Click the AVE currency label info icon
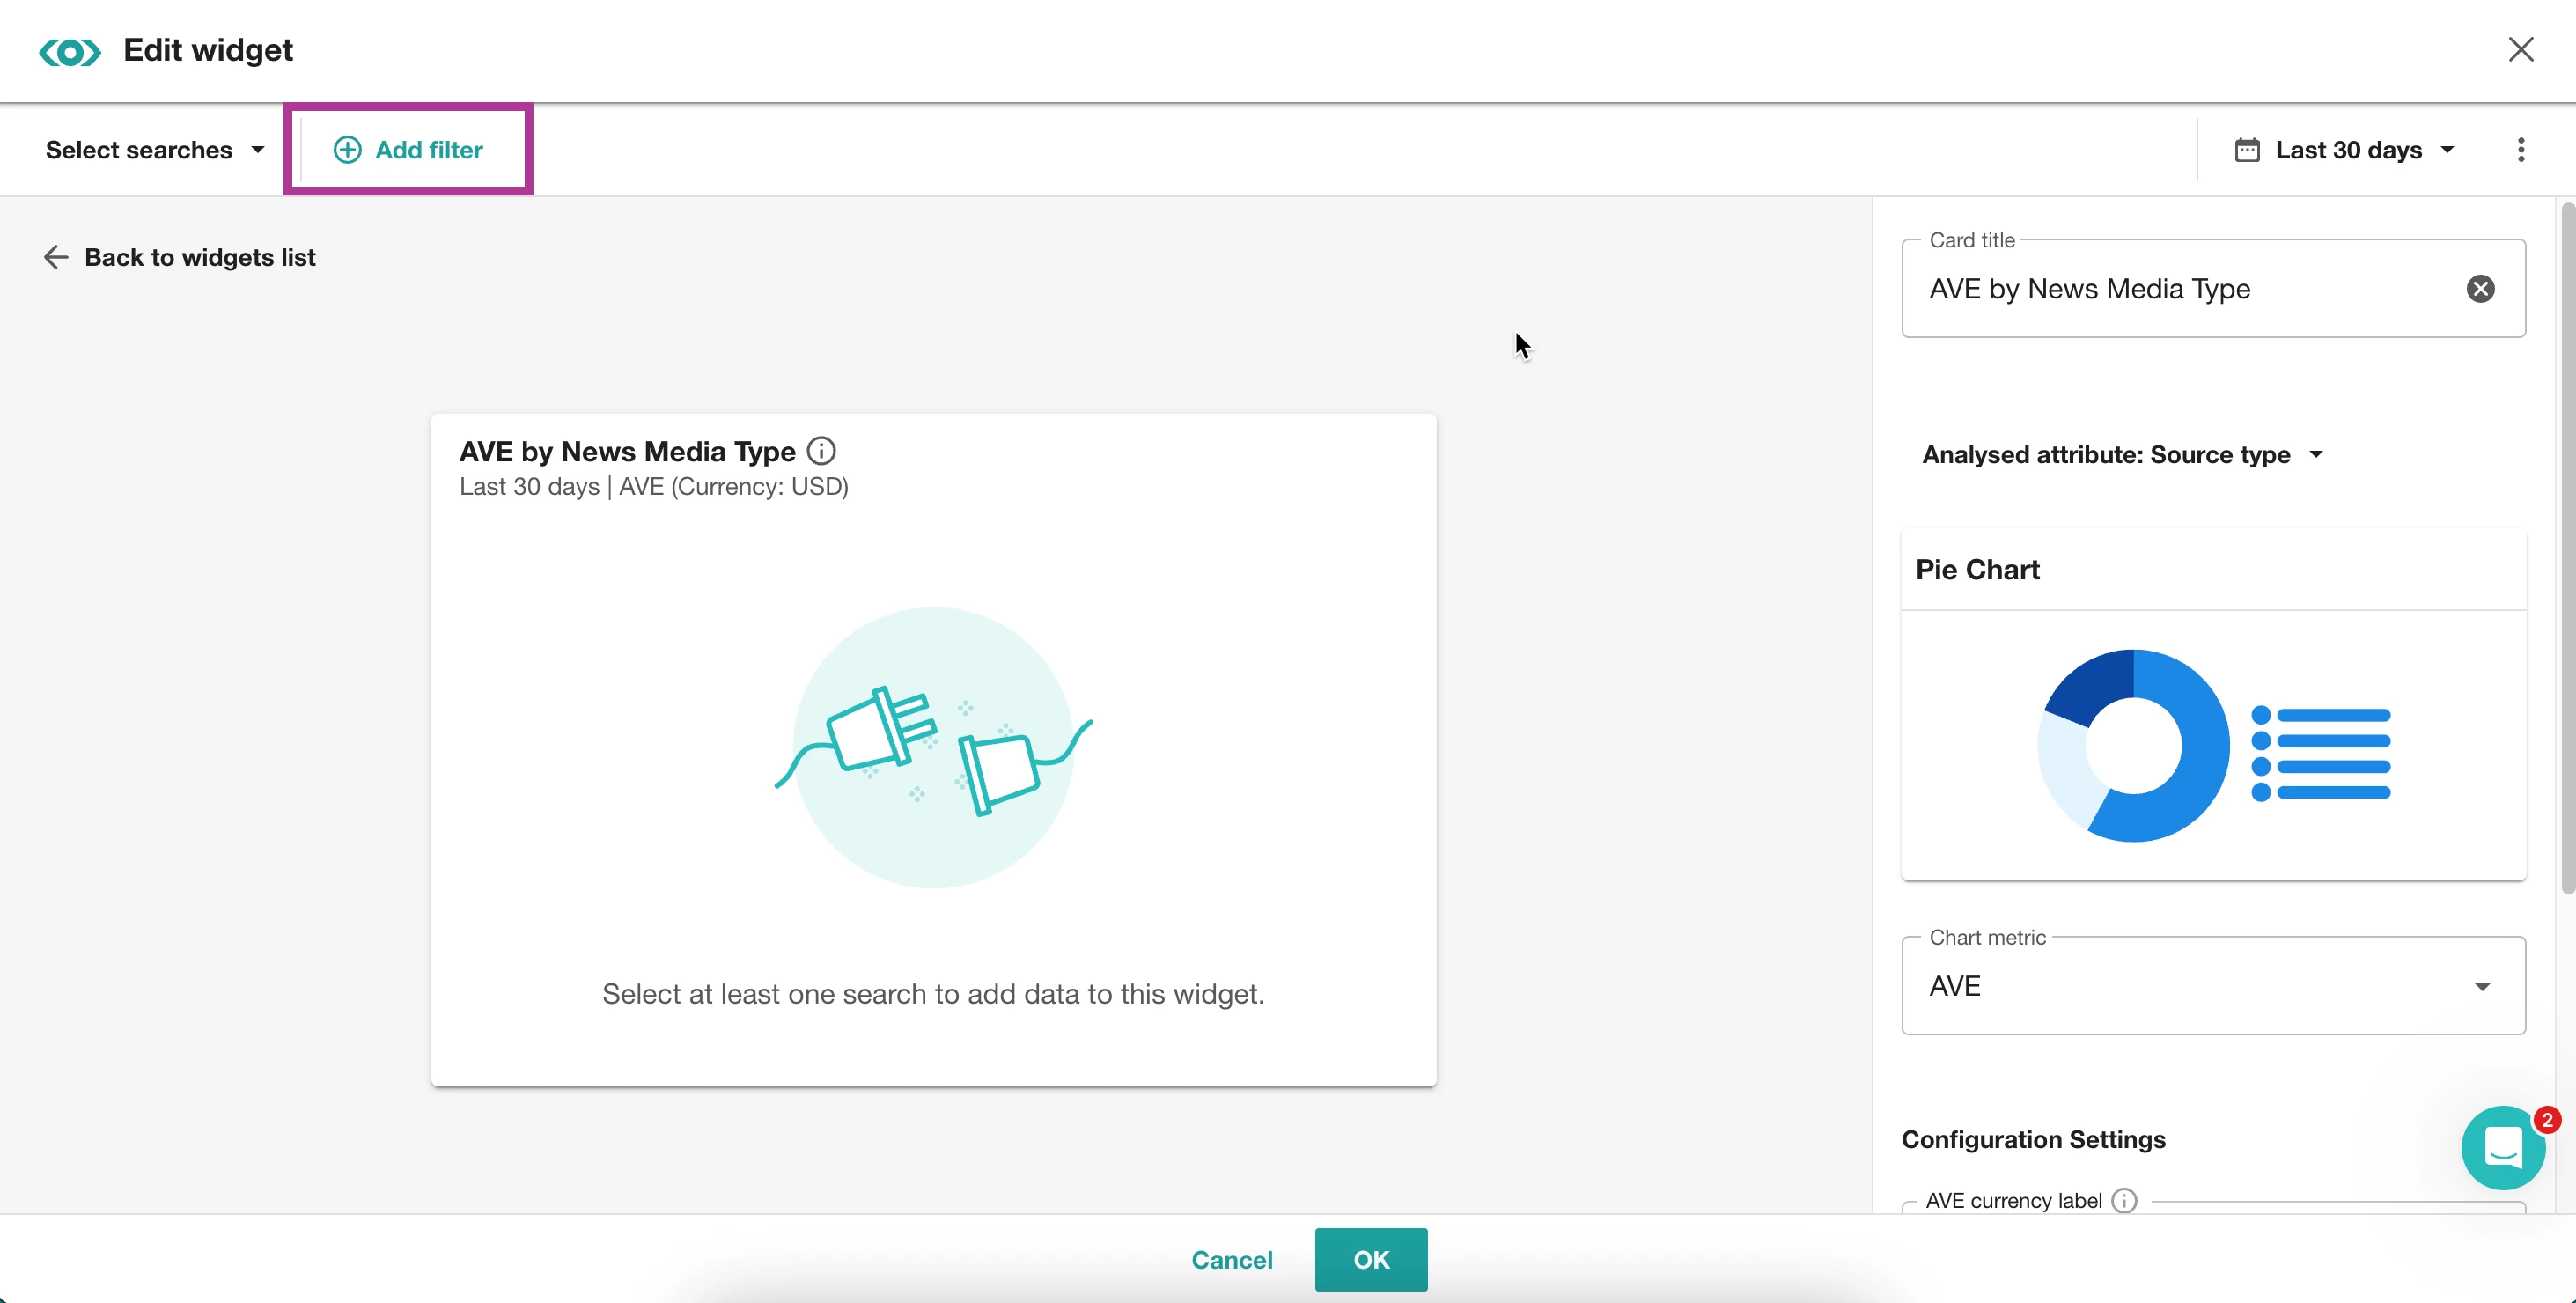The image size is (2576, 1303). (2124, 1200)
